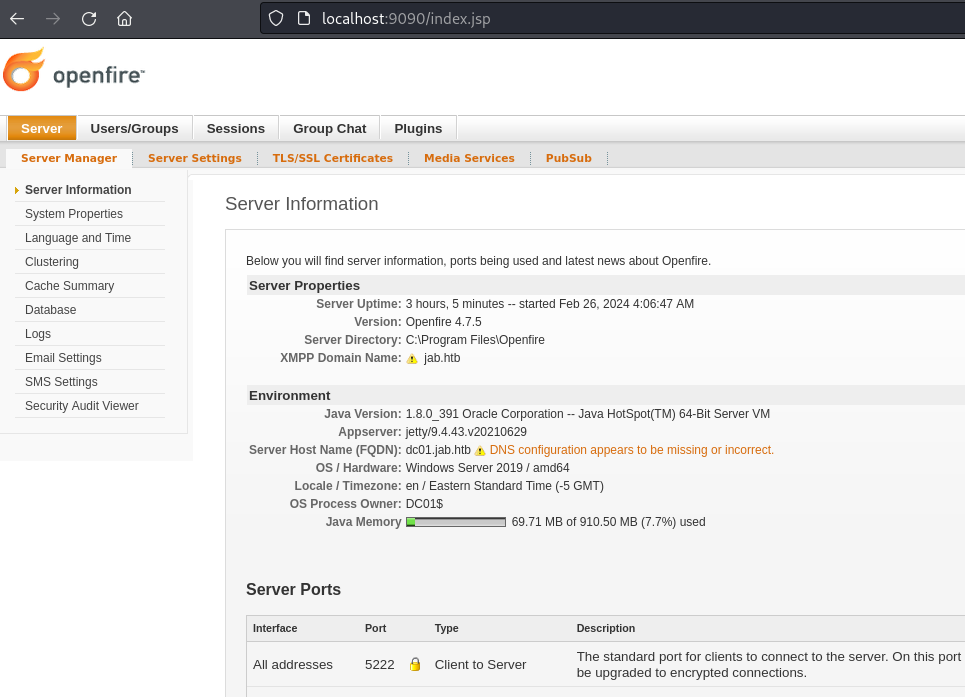Click the Type column header
965x697 pixels.
(446, 628)
